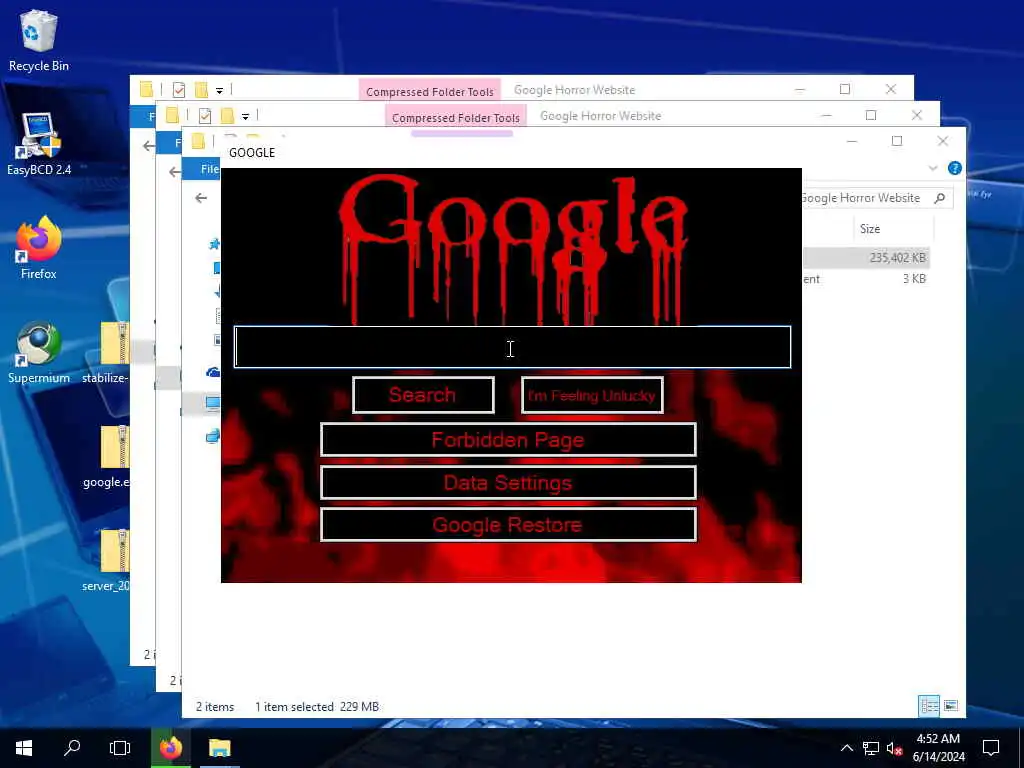Open Quick Access Toolbar dropdown in rearmost Explorer
Screen dimensions: 1024x768
(219, 90)
